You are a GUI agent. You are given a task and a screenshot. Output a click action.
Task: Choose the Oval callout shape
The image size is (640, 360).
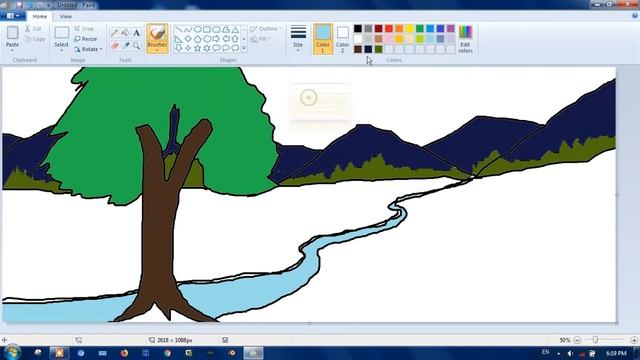pyautogui.click(x=226, y=48)
